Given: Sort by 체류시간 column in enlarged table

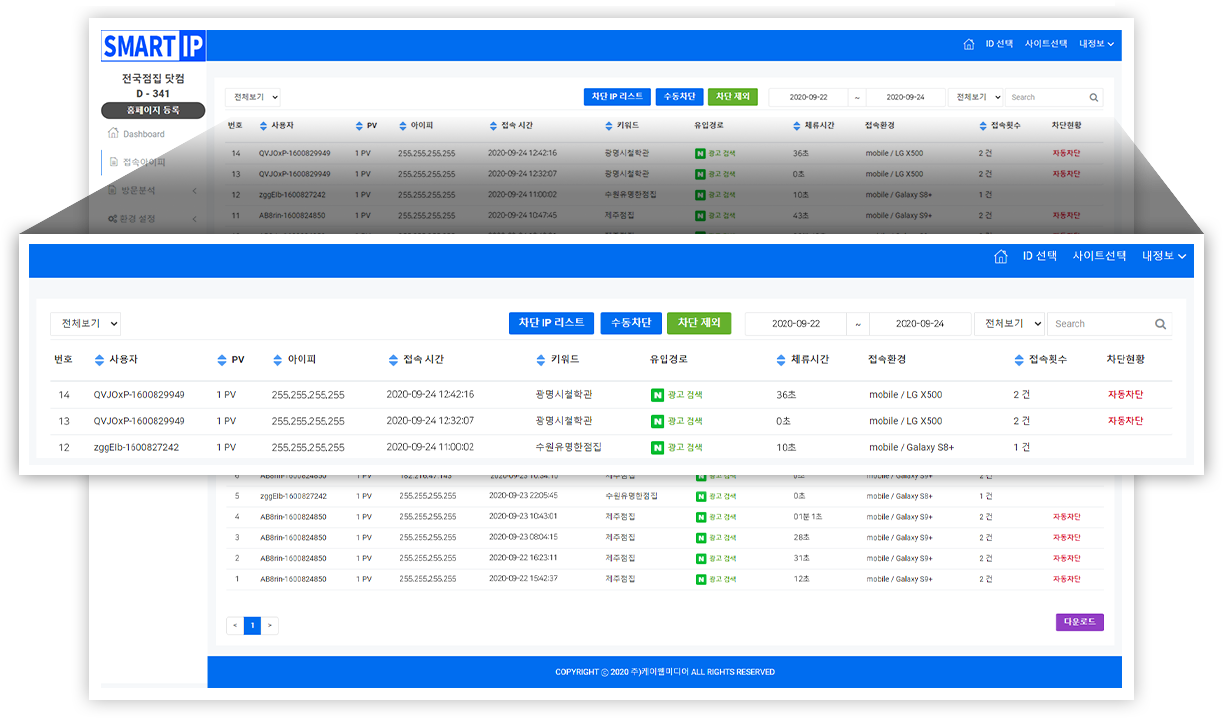Looking at the screenshot, I should coord(782,360).
